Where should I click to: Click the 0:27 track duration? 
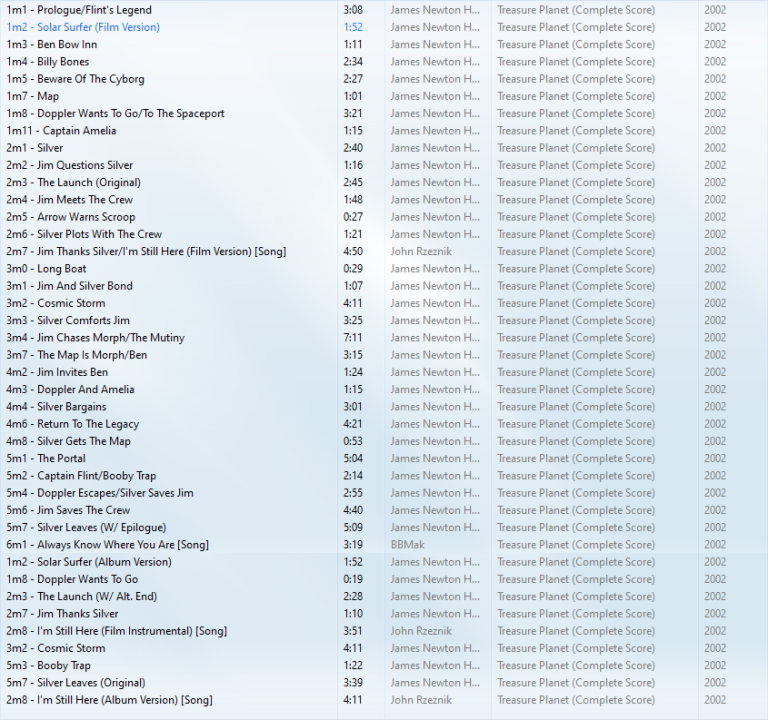click(353, 217)
